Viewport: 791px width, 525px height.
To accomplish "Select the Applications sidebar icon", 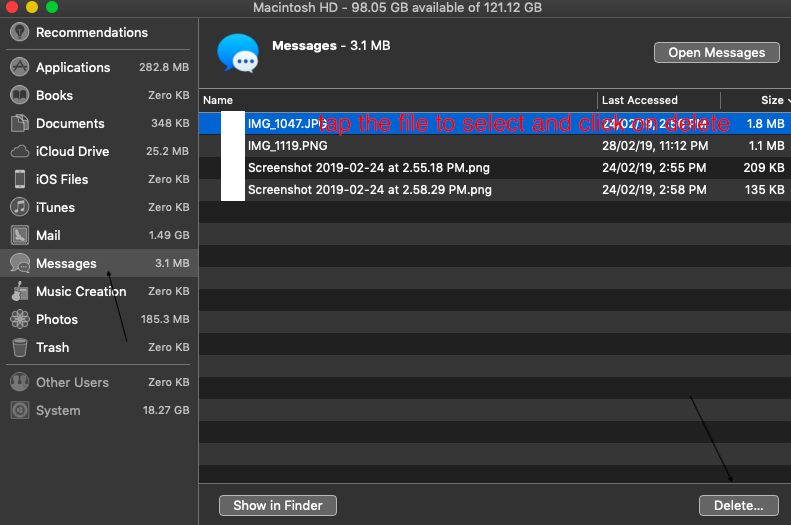I will click(19, 67).
